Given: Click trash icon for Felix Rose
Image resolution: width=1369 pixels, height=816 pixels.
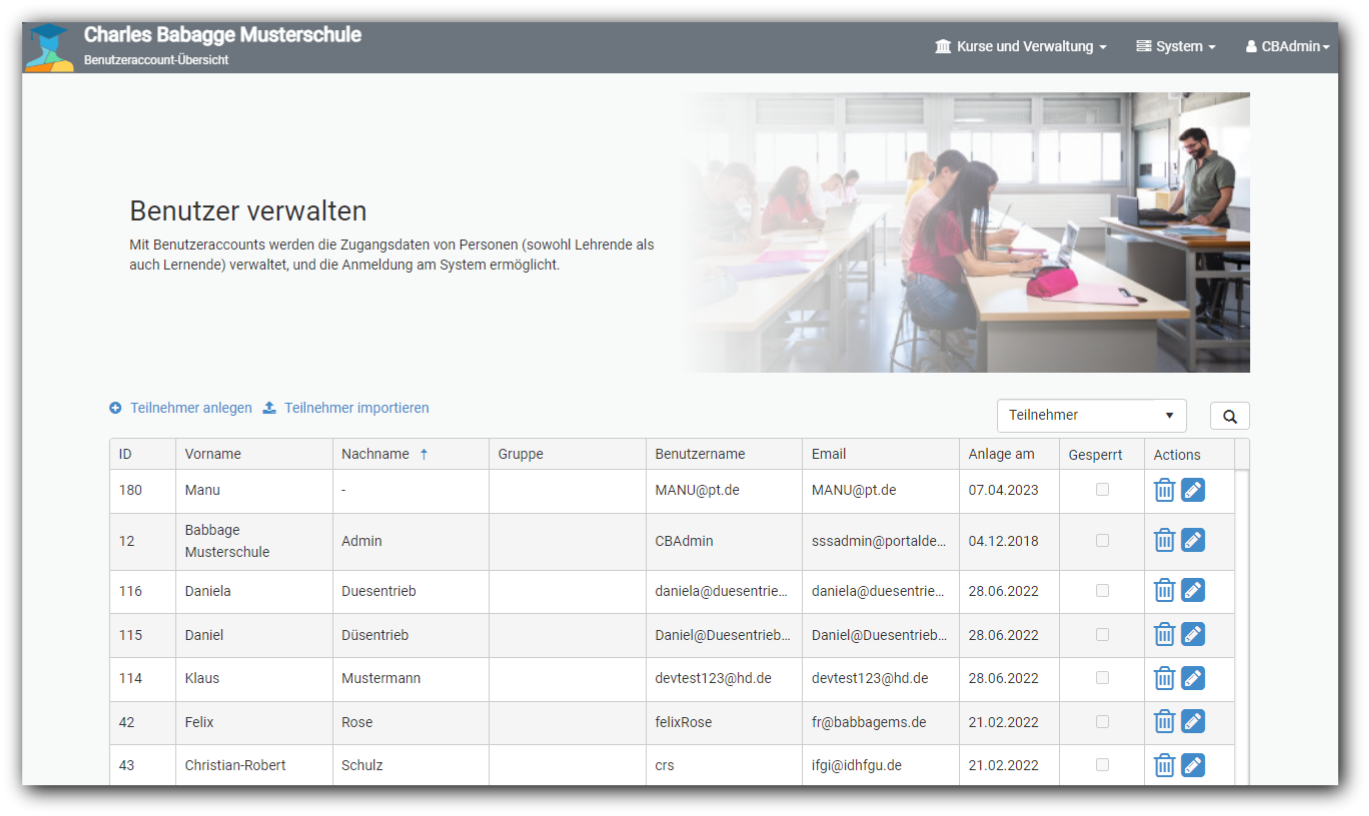Looking at the screenshot, I should (x=1164, y=721).
